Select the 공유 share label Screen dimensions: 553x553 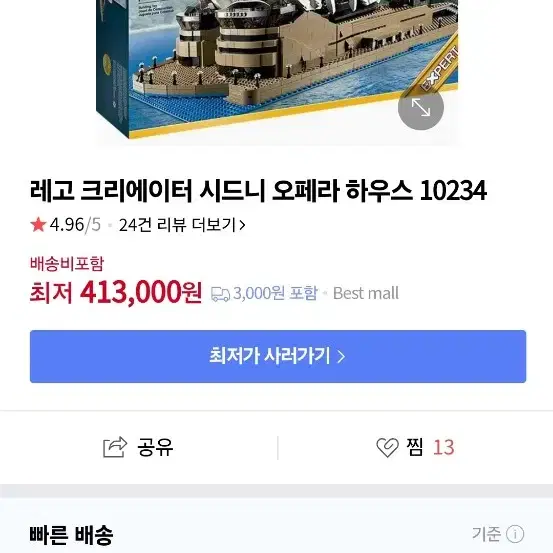click(155, 447)
